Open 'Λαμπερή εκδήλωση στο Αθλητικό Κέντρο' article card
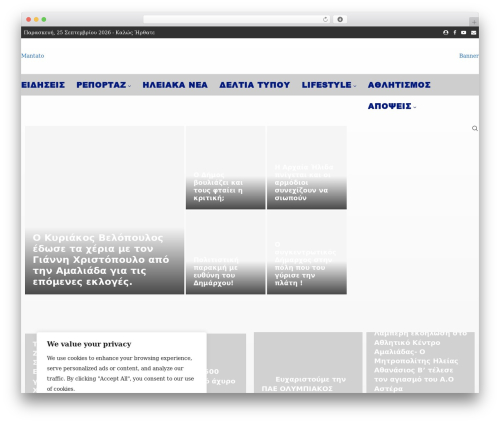This screenshot has height=423, width=500. tap(420, 363)
